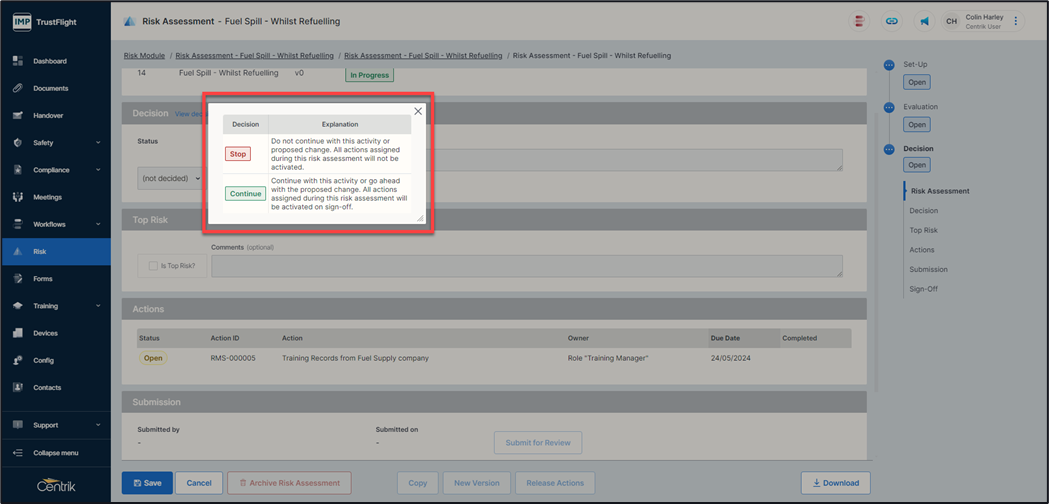Click the Cancel button
1049x504 pixels.
pos(199,483)
